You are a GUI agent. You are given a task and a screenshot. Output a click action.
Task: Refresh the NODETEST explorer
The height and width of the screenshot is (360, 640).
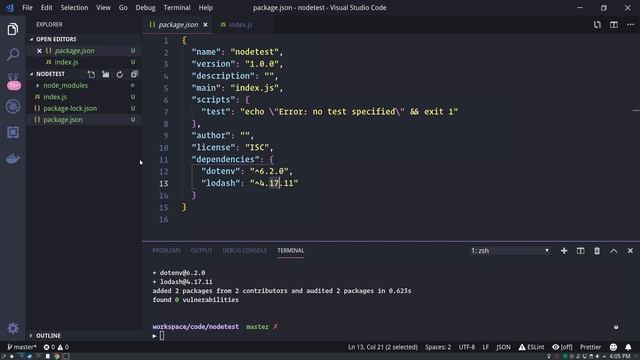click(x=120, y=74)
